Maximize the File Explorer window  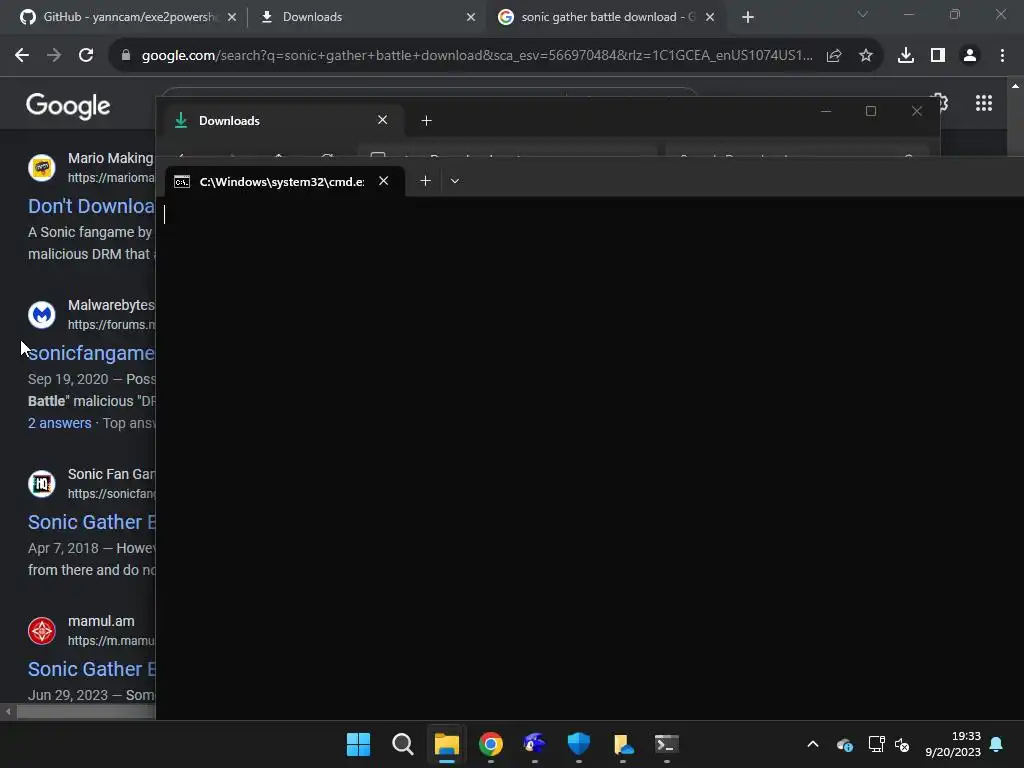click(x=871, y=111)
